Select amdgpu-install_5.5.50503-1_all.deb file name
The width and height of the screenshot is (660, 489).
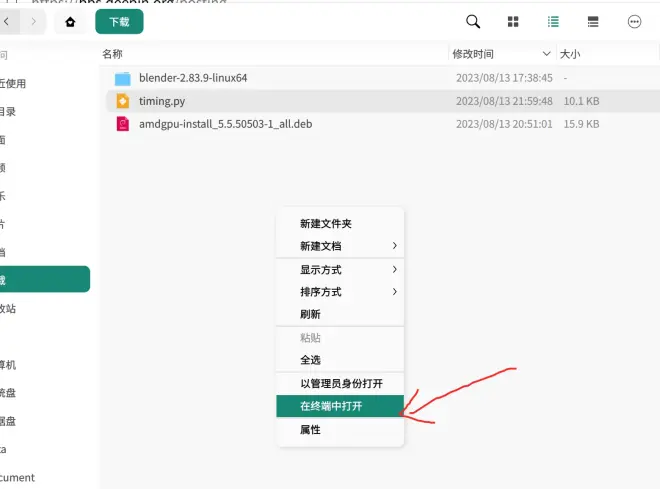226,124
